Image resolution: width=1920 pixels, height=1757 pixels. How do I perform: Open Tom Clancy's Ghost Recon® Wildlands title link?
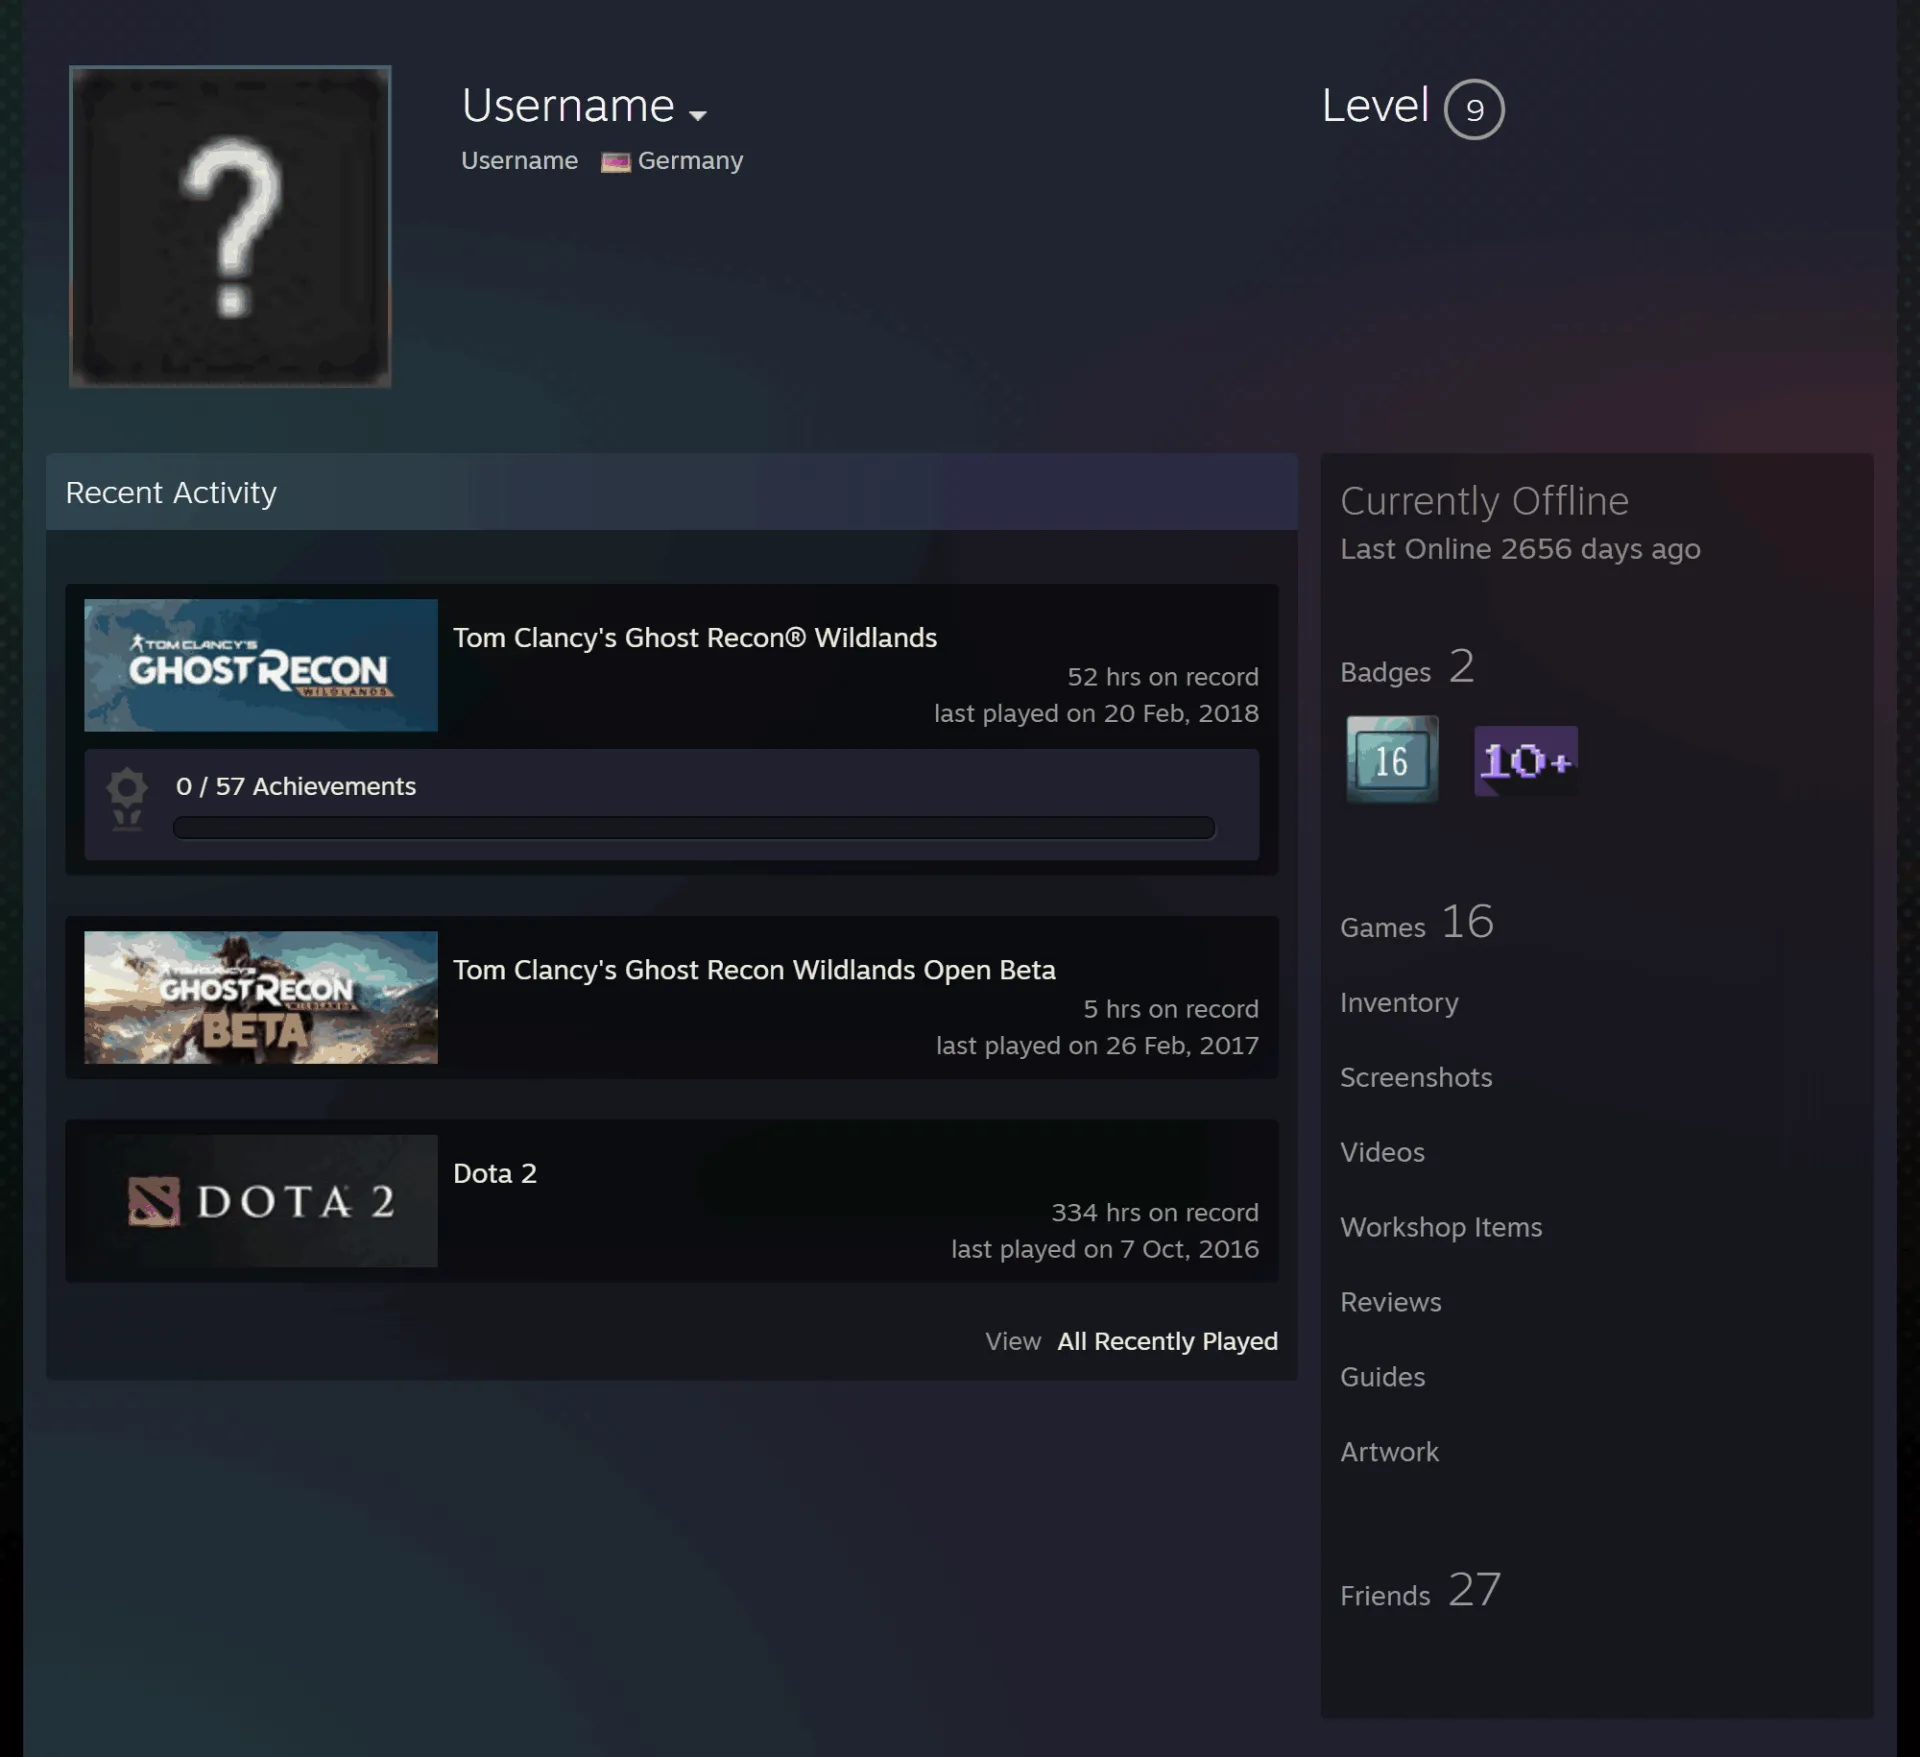click(695, 638)
